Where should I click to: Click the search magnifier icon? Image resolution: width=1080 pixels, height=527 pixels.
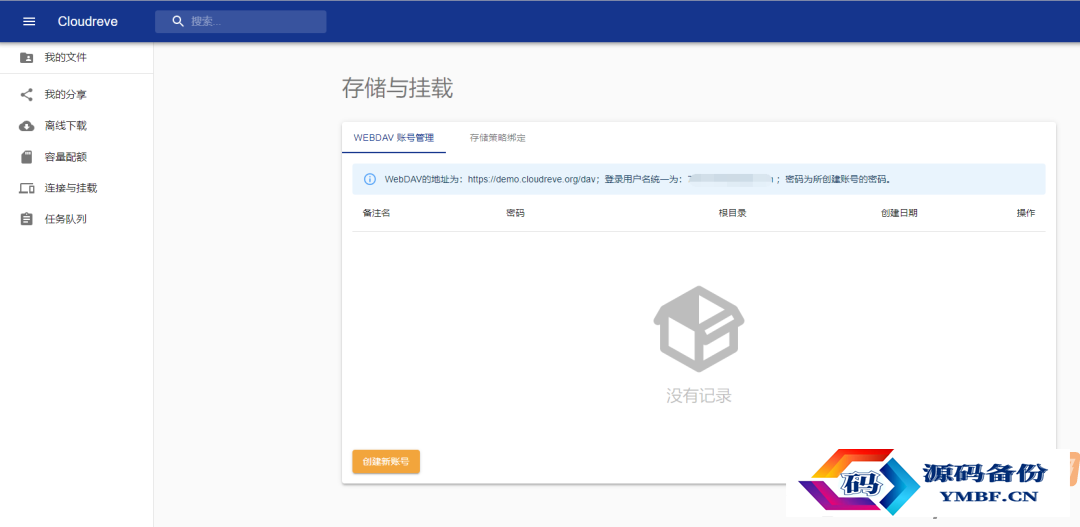pyautogui.click(x=178, y=21)
